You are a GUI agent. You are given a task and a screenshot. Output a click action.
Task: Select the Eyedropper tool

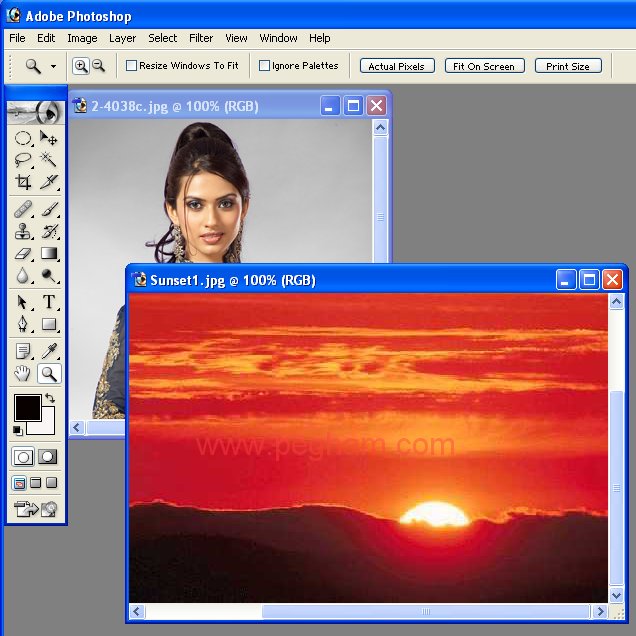tap(48, 351)
